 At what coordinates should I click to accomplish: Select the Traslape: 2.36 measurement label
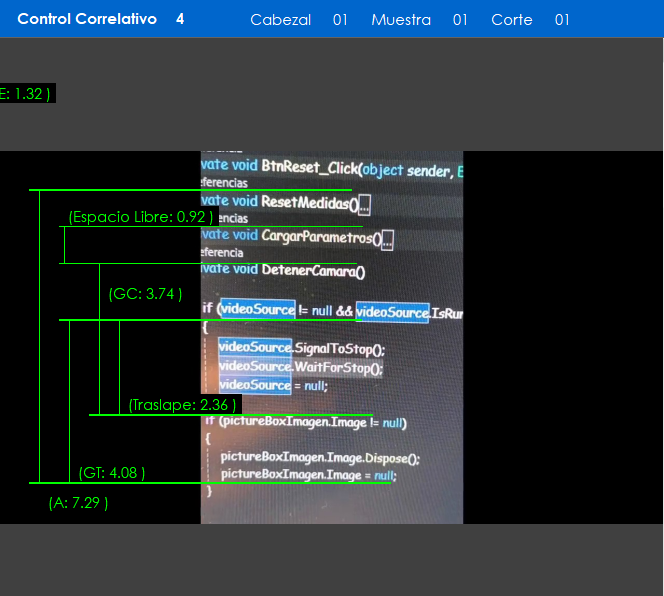pos(182,405)
